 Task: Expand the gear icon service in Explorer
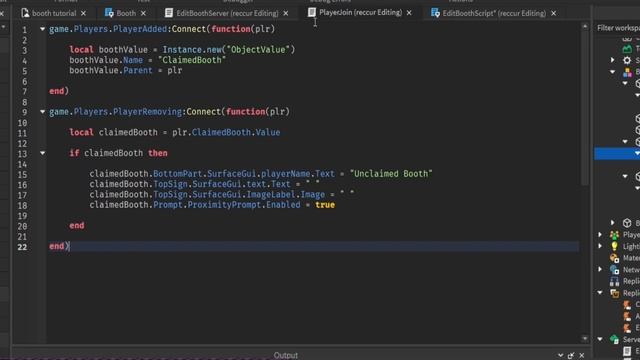(x=613, y=60)
